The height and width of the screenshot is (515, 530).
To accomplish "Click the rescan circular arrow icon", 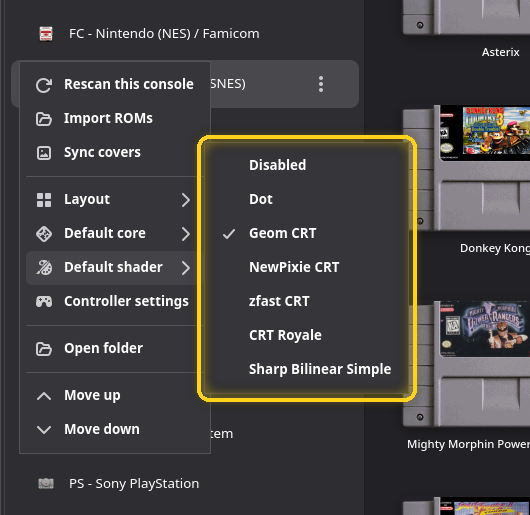I will tap(44, 85).
